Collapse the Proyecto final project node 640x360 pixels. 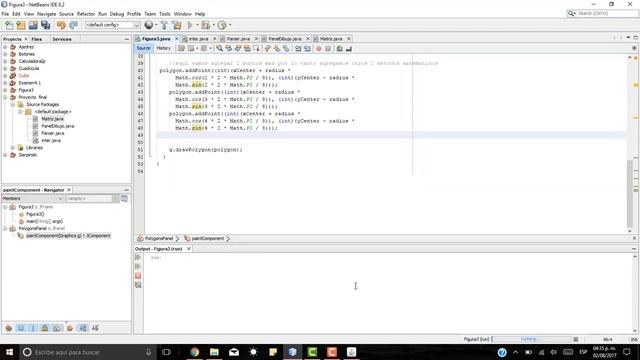point(5,97)
